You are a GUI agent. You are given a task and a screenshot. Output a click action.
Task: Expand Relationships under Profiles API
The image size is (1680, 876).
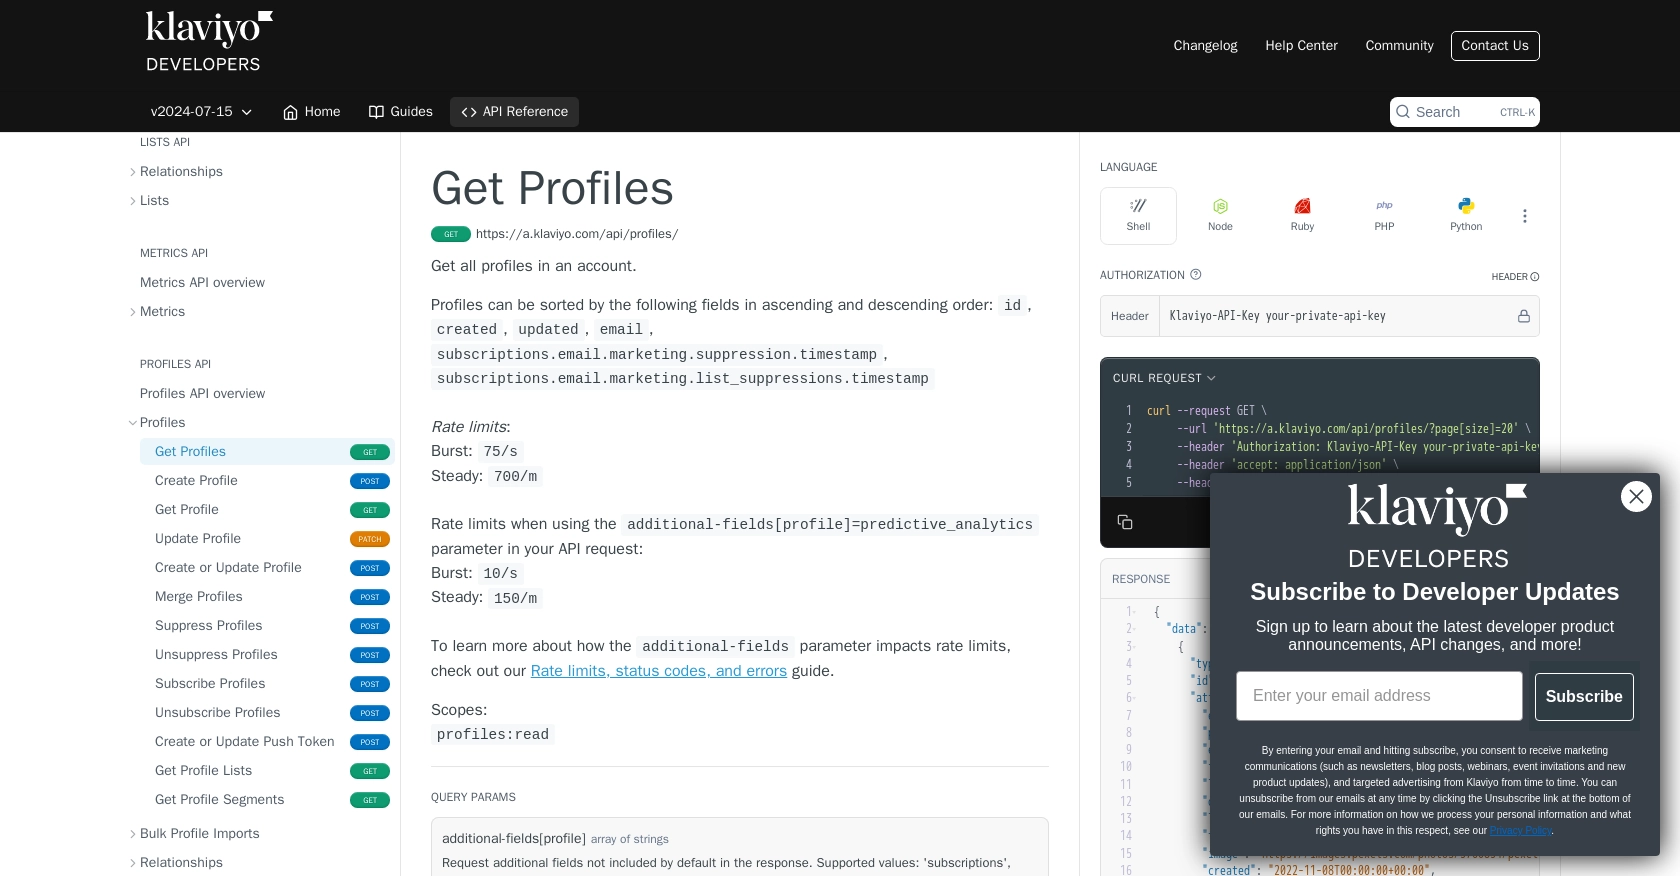click(133, 863)
